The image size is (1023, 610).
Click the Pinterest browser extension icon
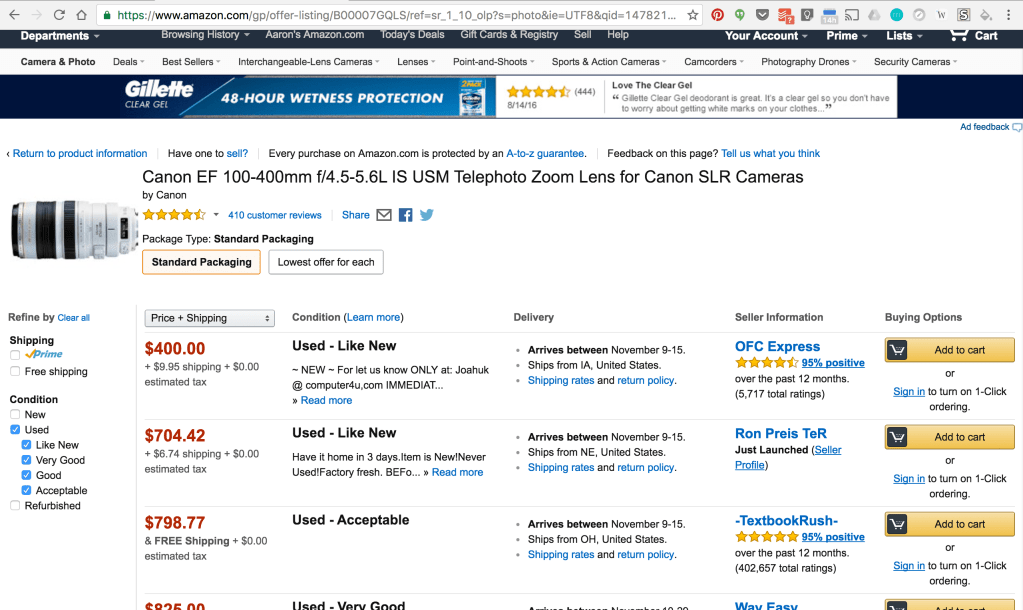click(717, 15)
